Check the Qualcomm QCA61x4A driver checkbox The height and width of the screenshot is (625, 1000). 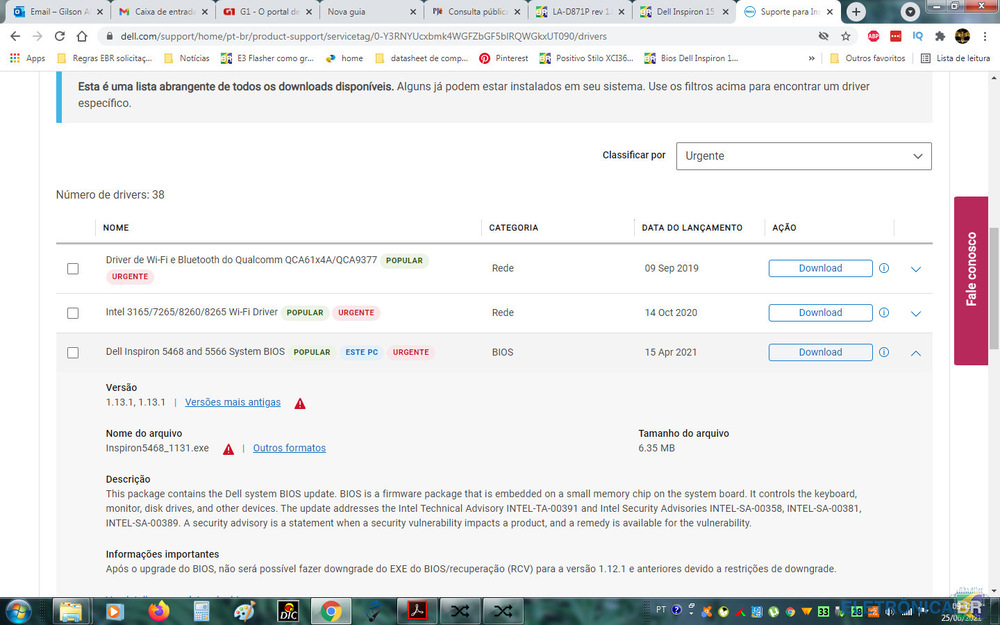(x=73, y=269)
